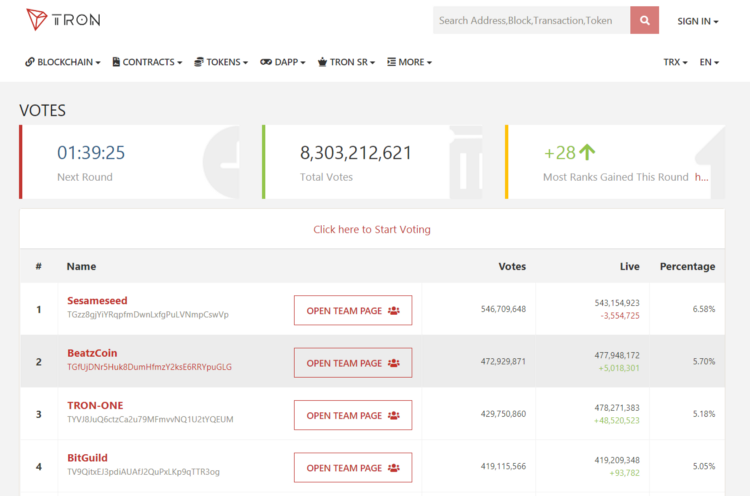Click Sesameseed's vote count 546,709,648
The image size is (750, 496).
(503, 309)
